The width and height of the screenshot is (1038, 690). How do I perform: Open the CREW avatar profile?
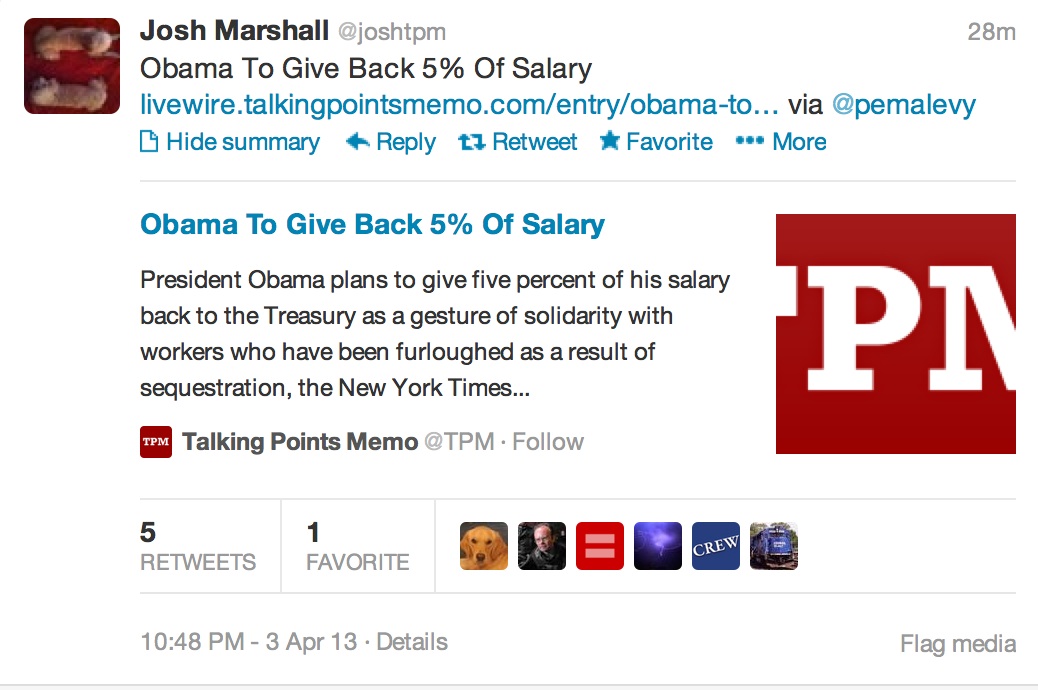click(716, 546)
